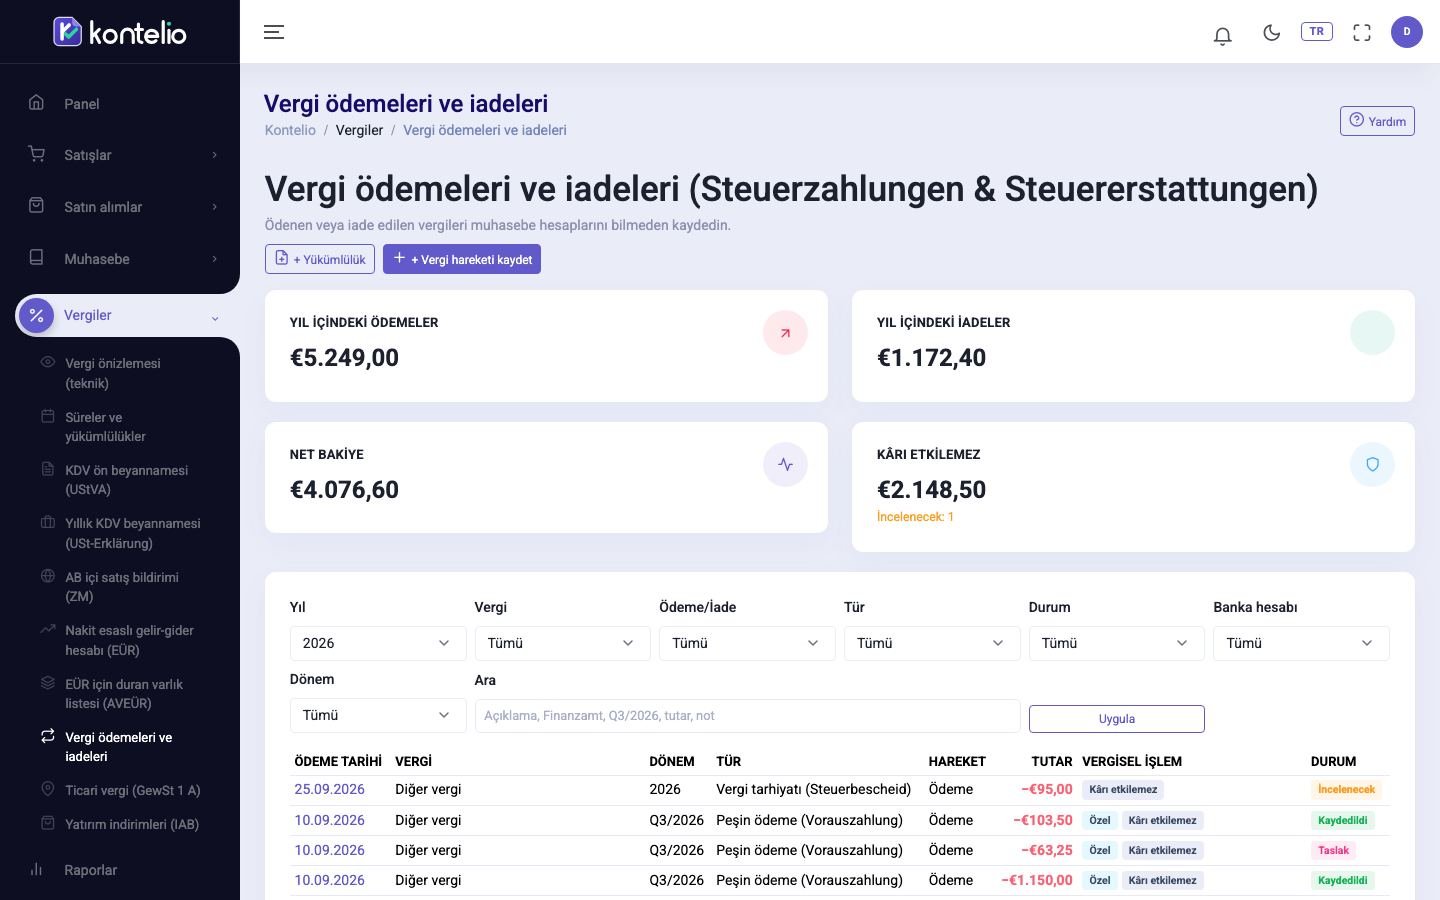1440x900 pixels.
Task: Switch to dark mode moon icon
Action: coord(1272,32)
